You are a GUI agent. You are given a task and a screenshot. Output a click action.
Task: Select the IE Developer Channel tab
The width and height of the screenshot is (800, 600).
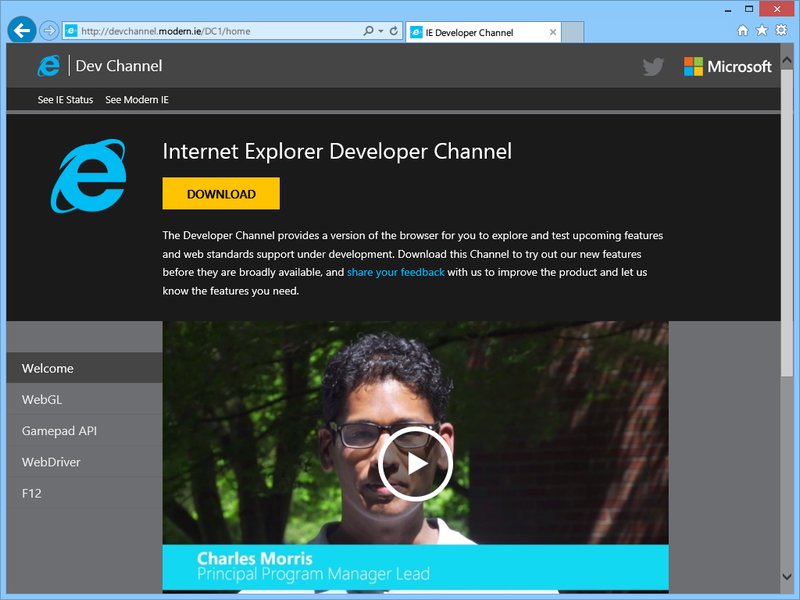click(x=483, y=32)
